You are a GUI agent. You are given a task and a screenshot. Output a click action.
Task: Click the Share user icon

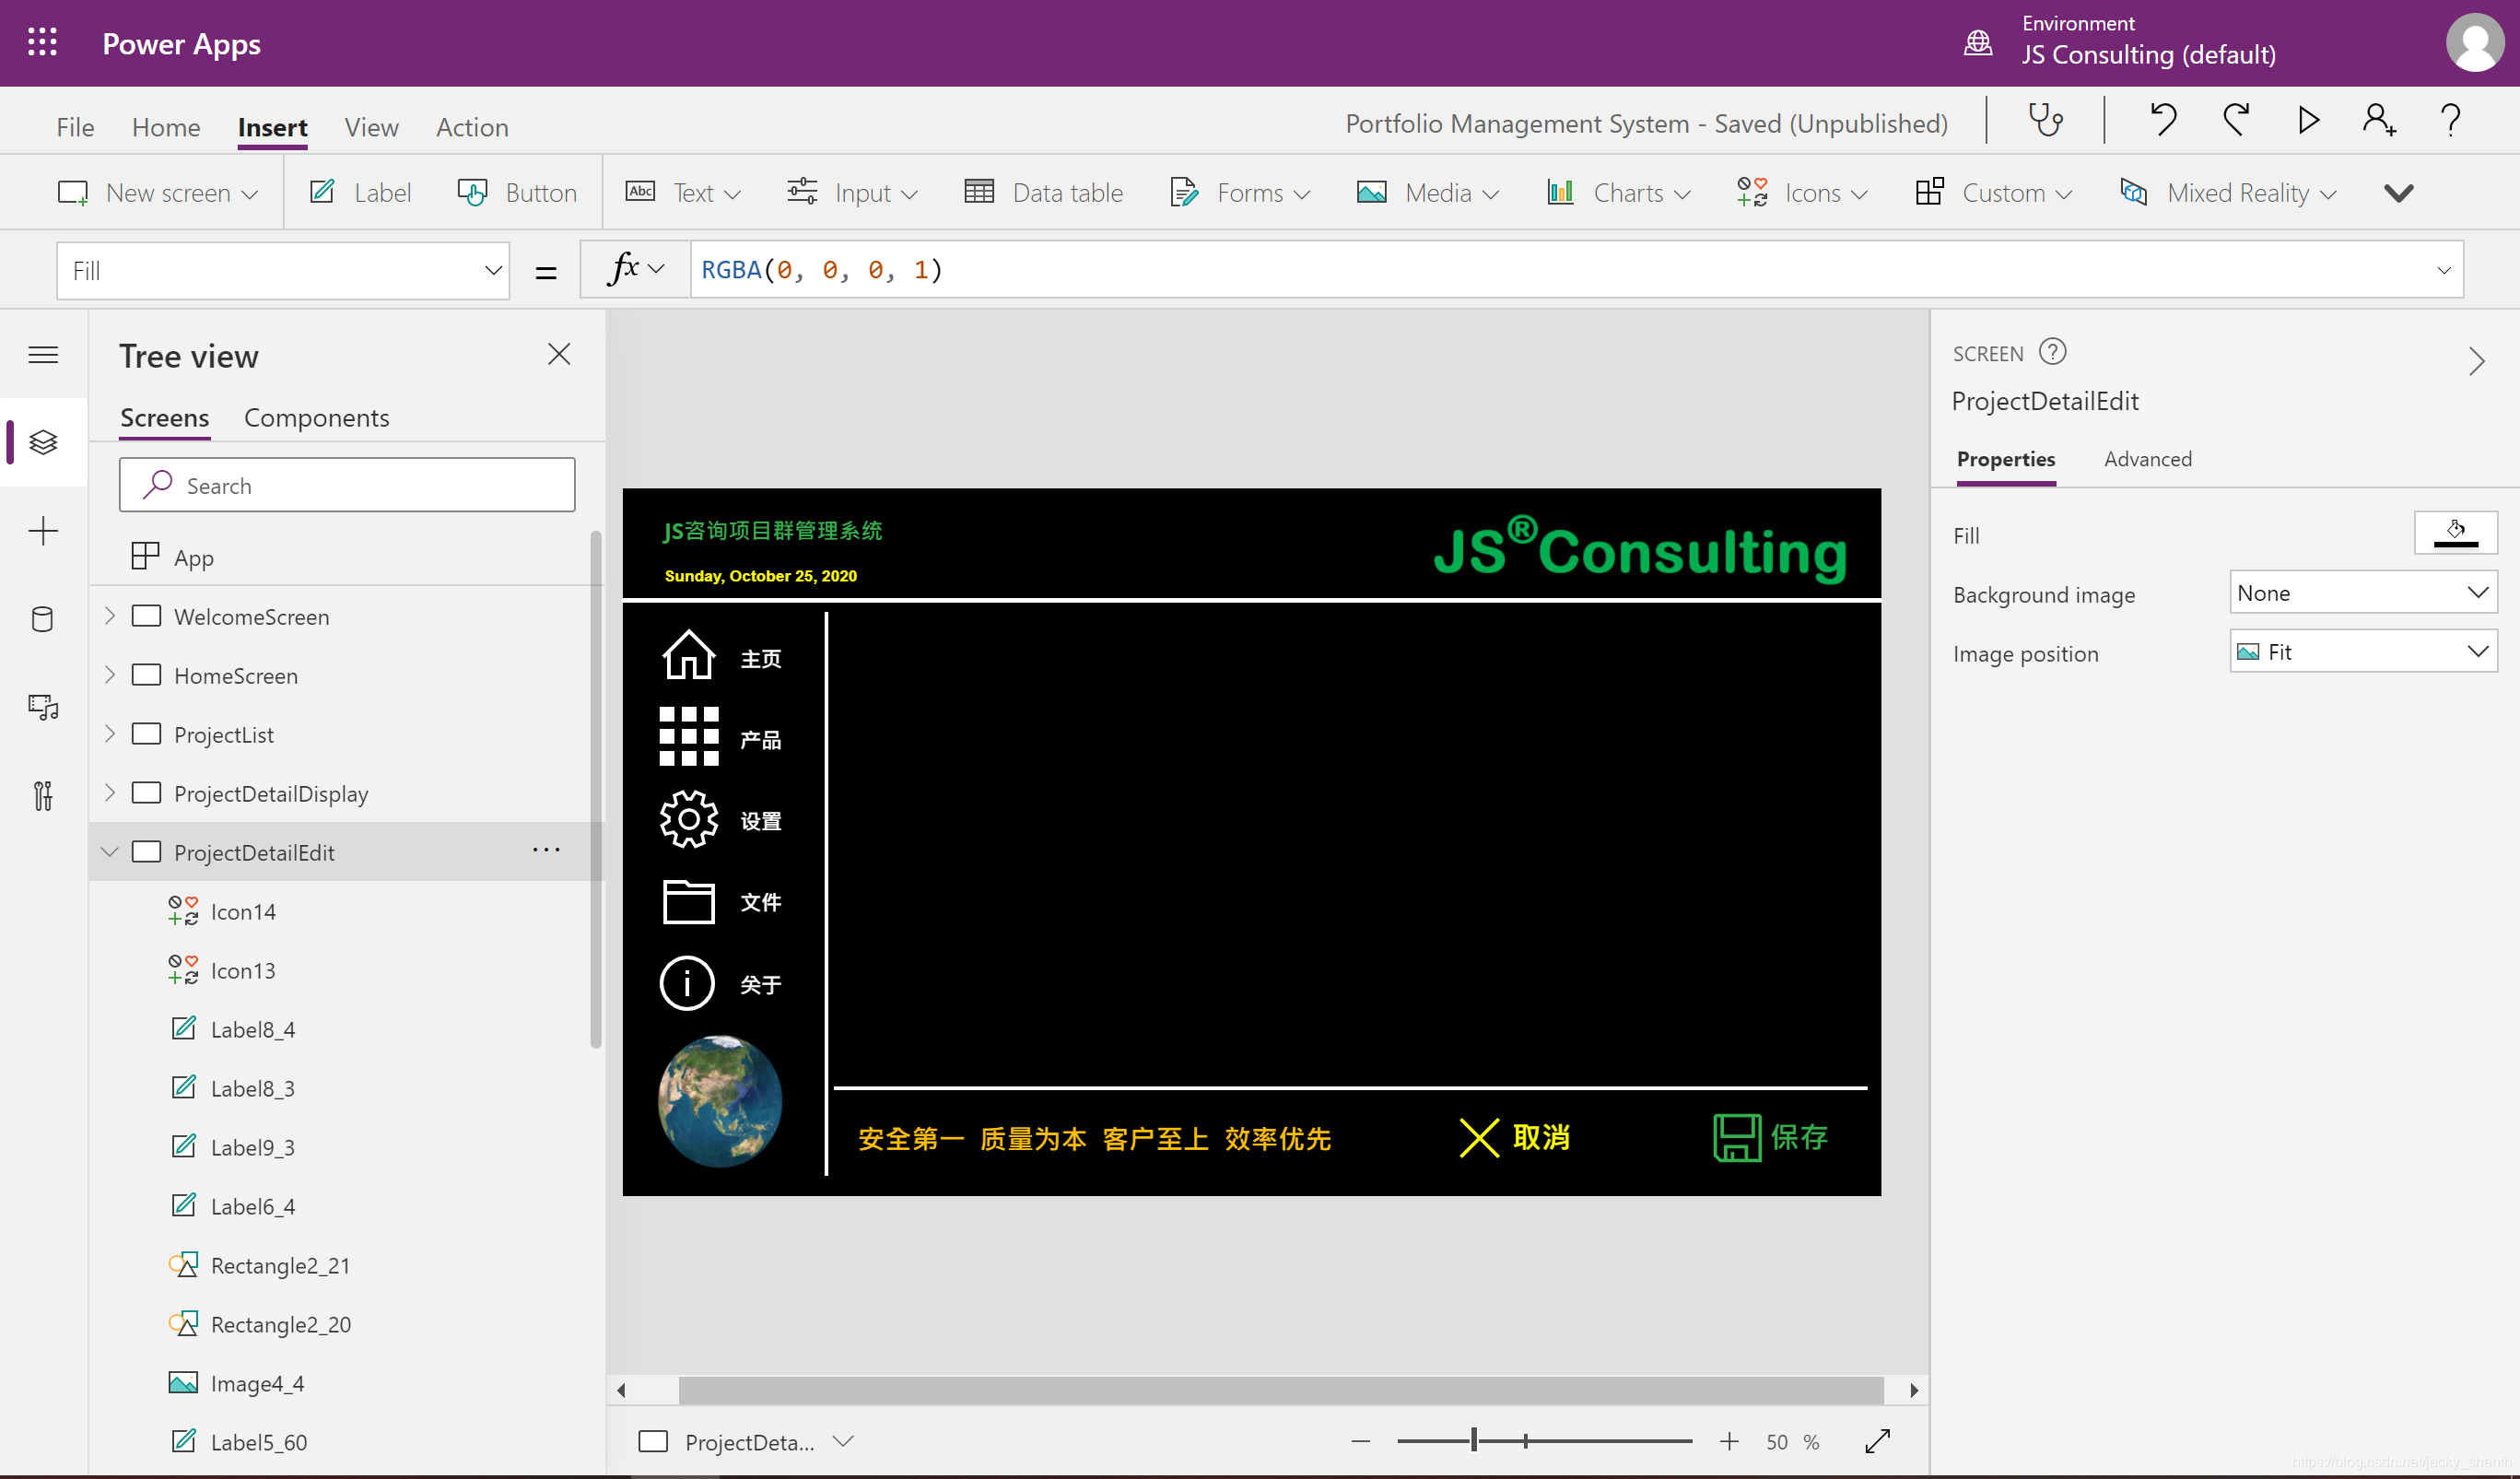[x=2379, y=121]
